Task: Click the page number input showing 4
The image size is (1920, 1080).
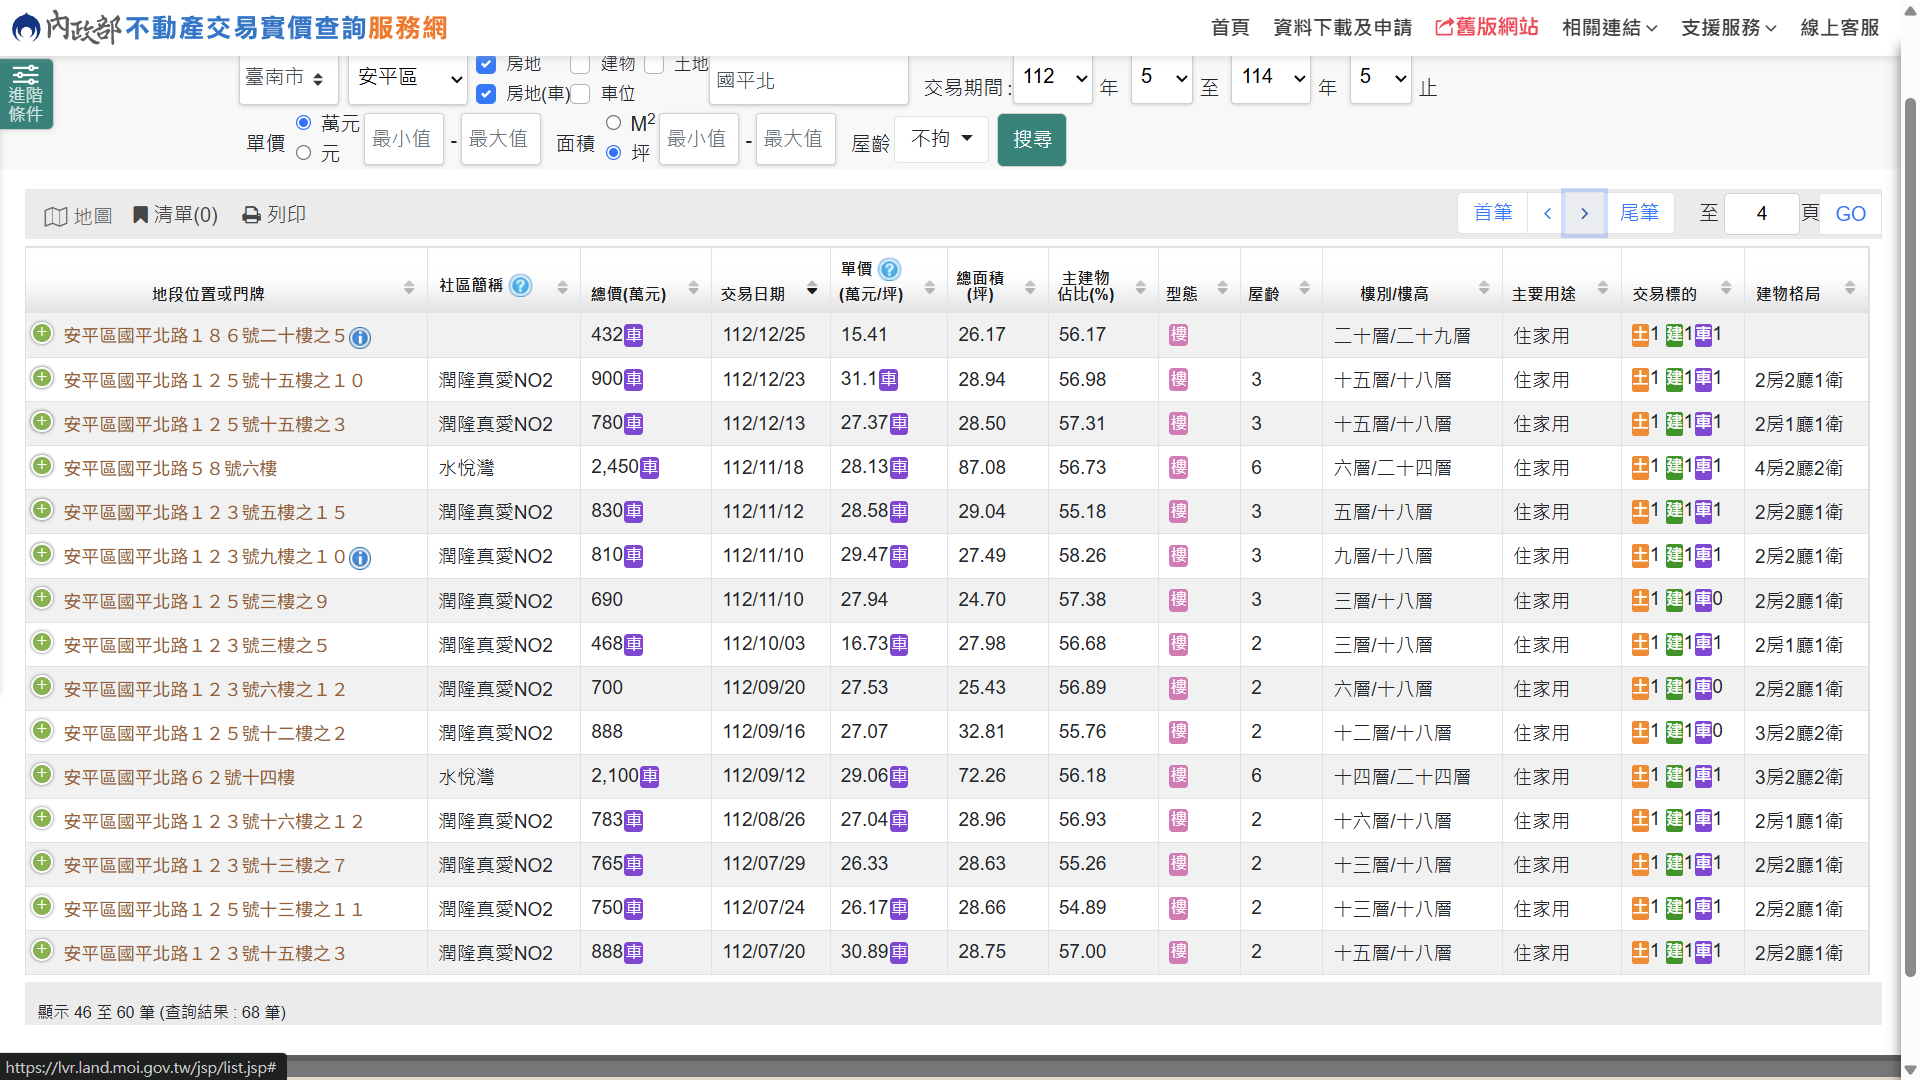Action: 1762,214
